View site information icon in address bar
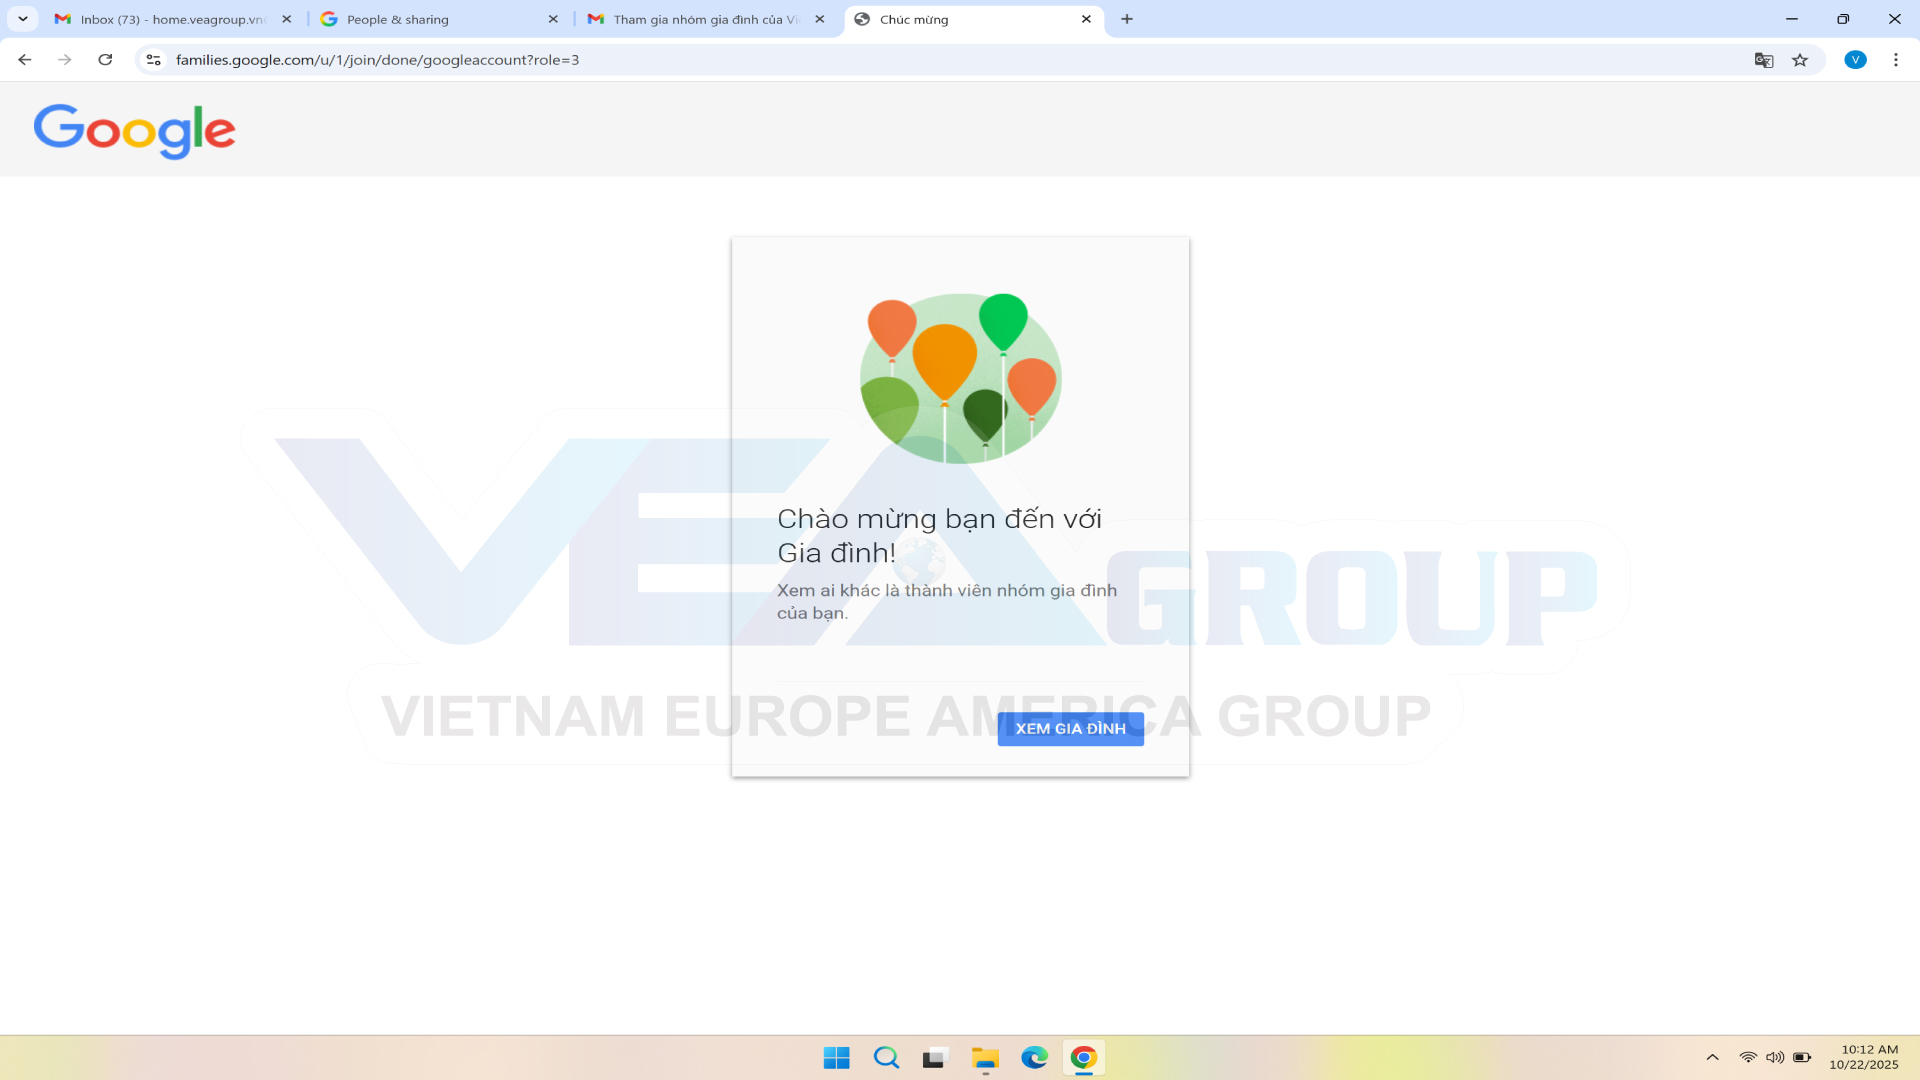This screenshot has height=1080, width=1920. click(153, 60)
